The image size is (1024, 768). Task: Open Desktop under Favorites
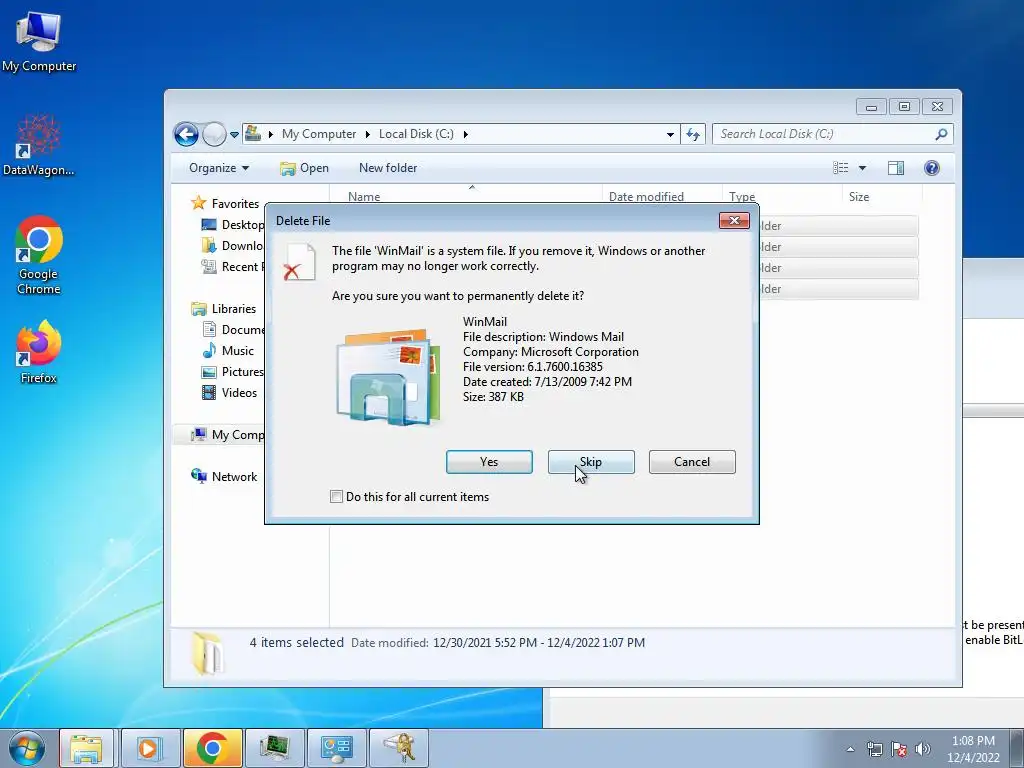coord(233,225)
